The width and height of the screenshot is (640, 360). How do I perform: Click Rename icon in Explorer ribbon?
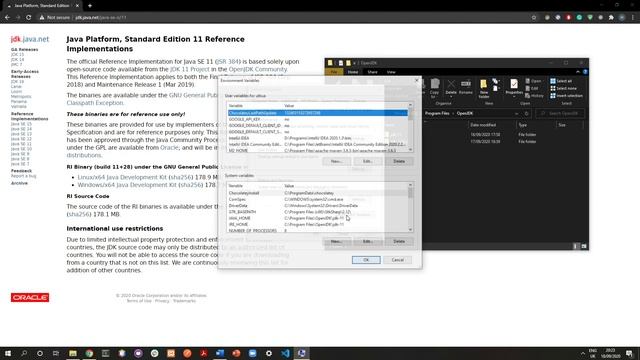point(466,87)
